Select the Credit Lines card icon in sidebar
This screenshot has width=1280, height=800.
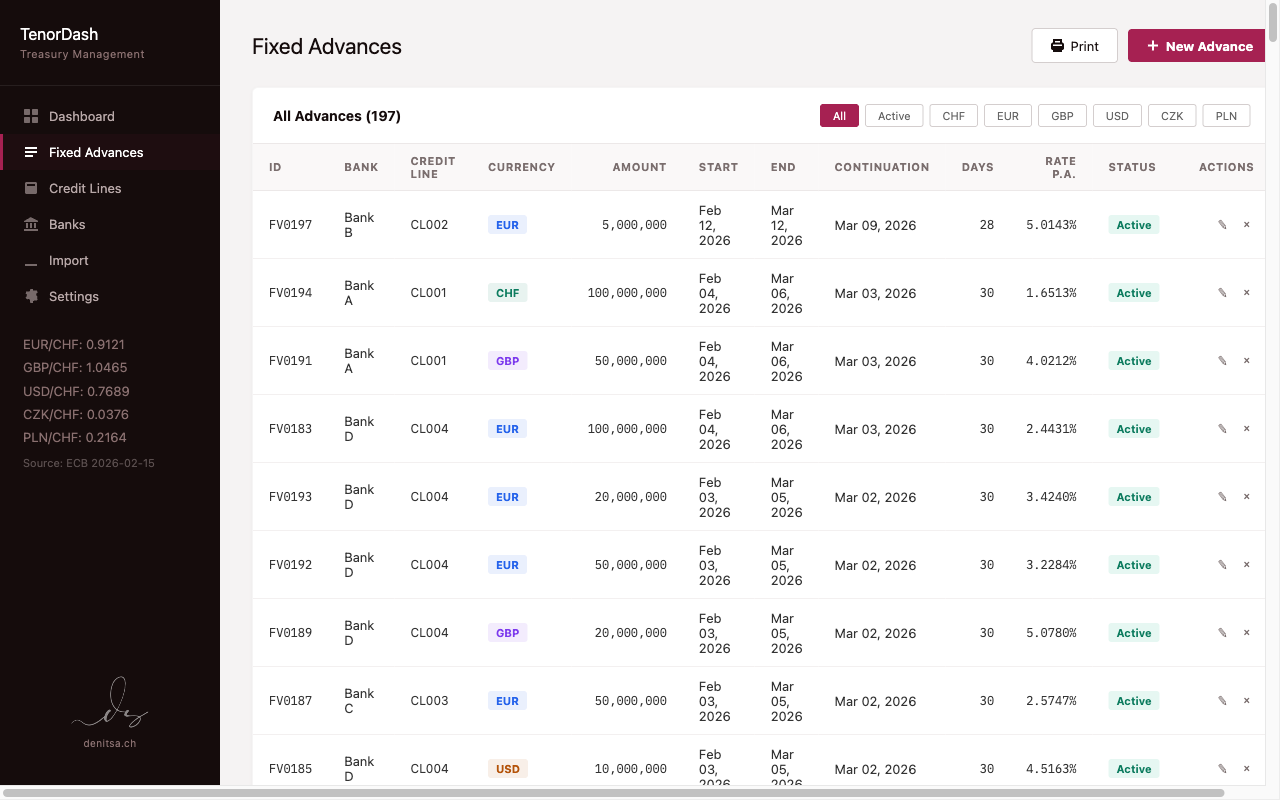[x=33, y=188]
